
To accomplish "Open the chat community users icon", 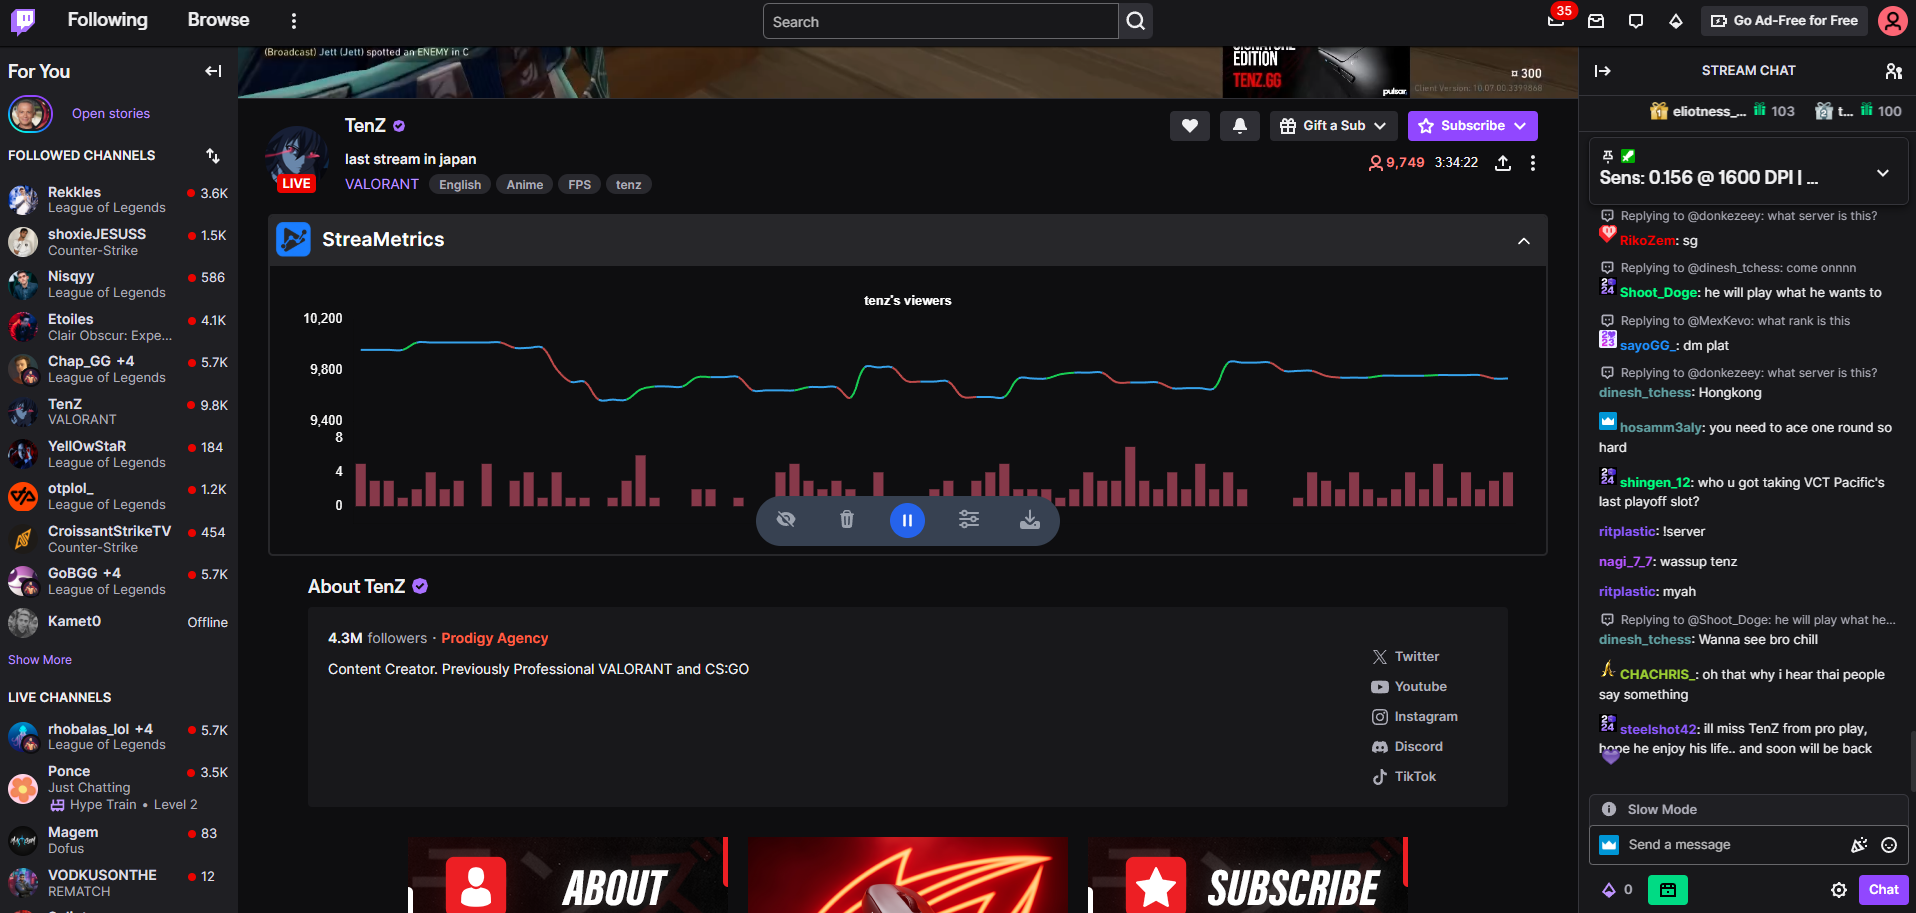I will pyautogui.click(x=1893, y=71).
